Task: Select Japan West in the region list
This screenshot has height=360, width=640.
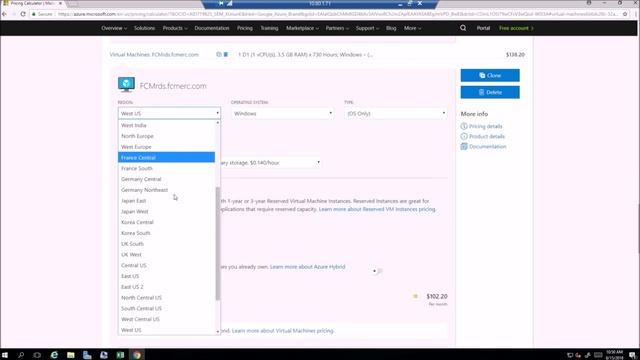Action: pyautogui.click(x=167, y=211)
